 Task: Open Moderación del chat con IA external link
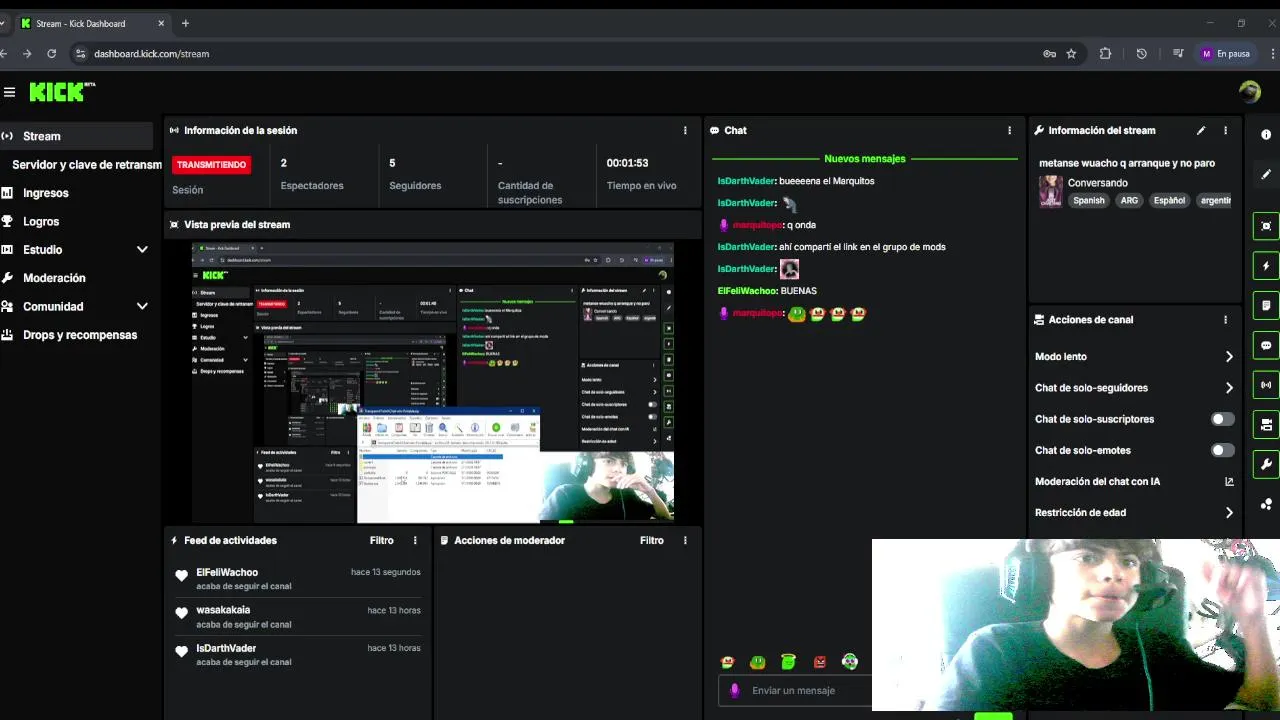tap(1229, 482)
